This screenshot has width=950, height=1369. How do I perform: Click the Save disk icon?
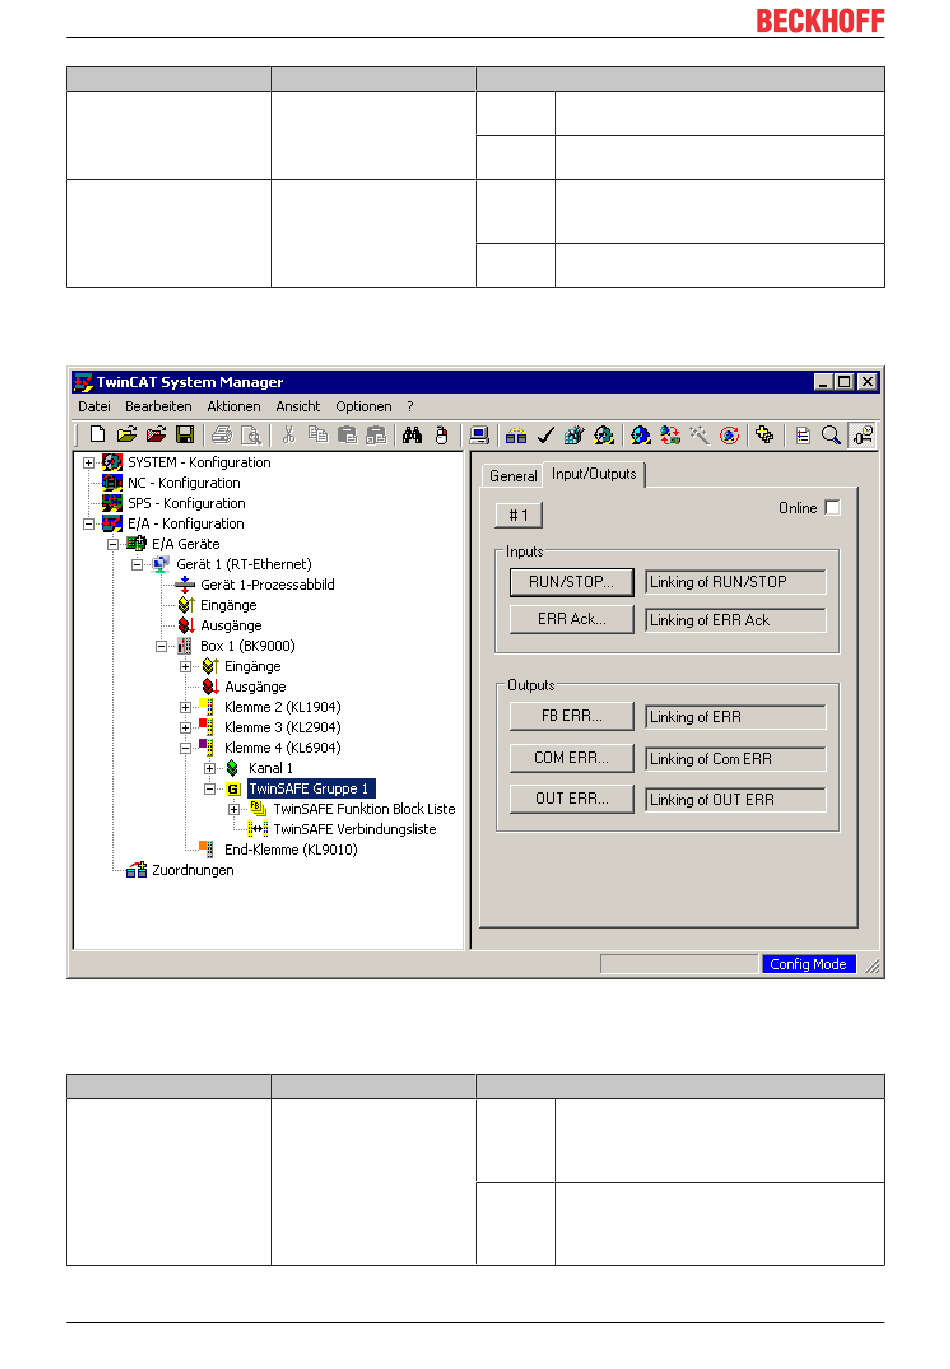185,434
